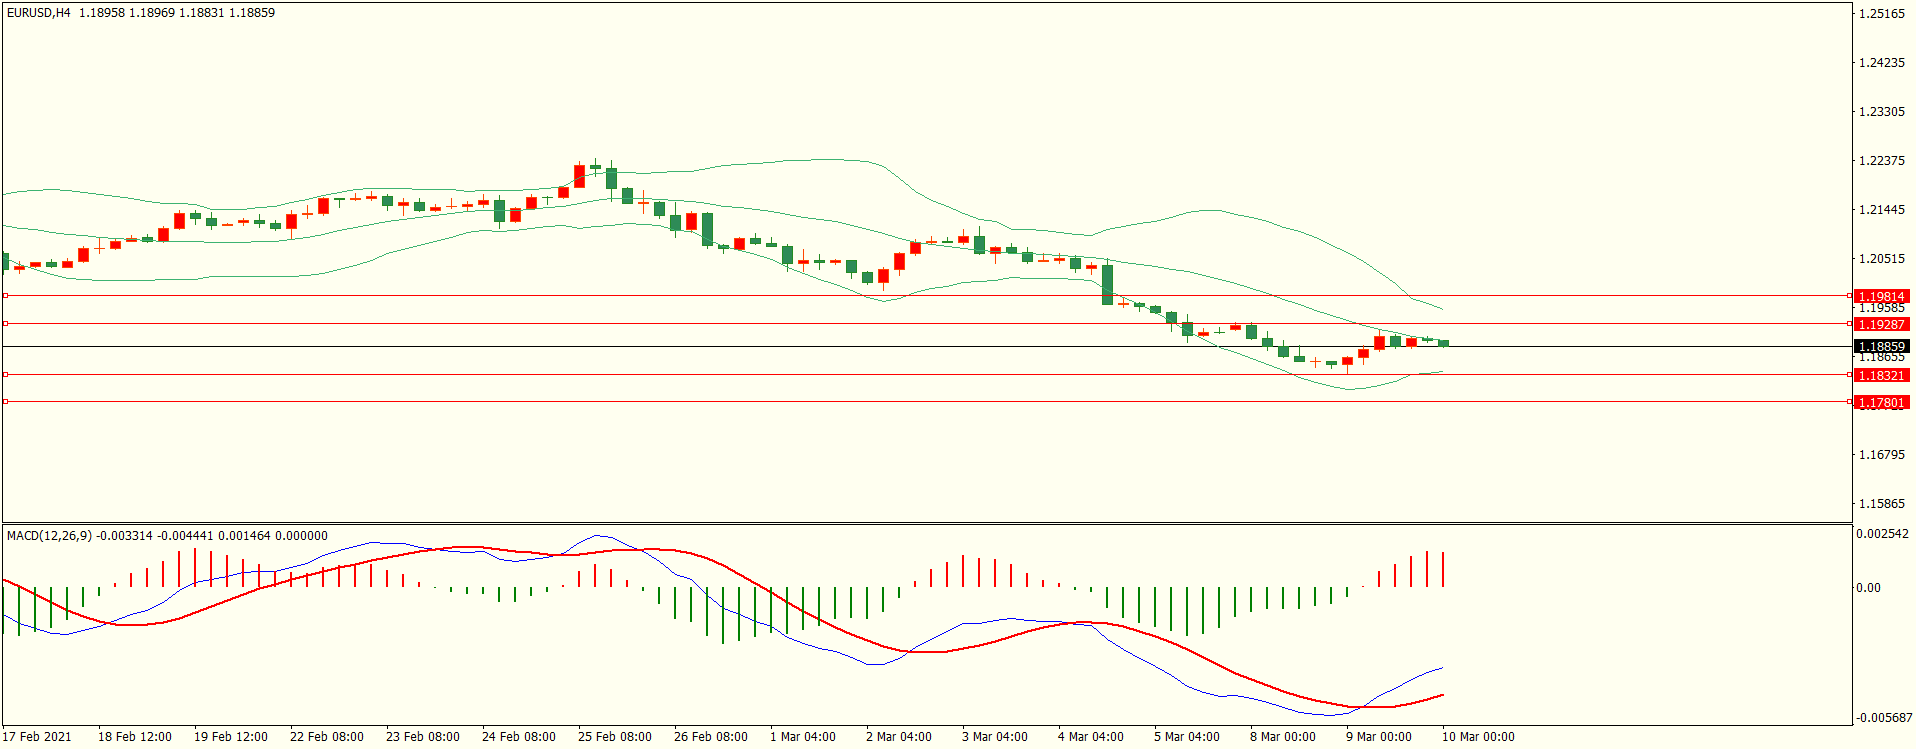Screen dimensions: 1916x749
Task: Select the red 1.18321 price level label
Action: [x=1880, y=376]
